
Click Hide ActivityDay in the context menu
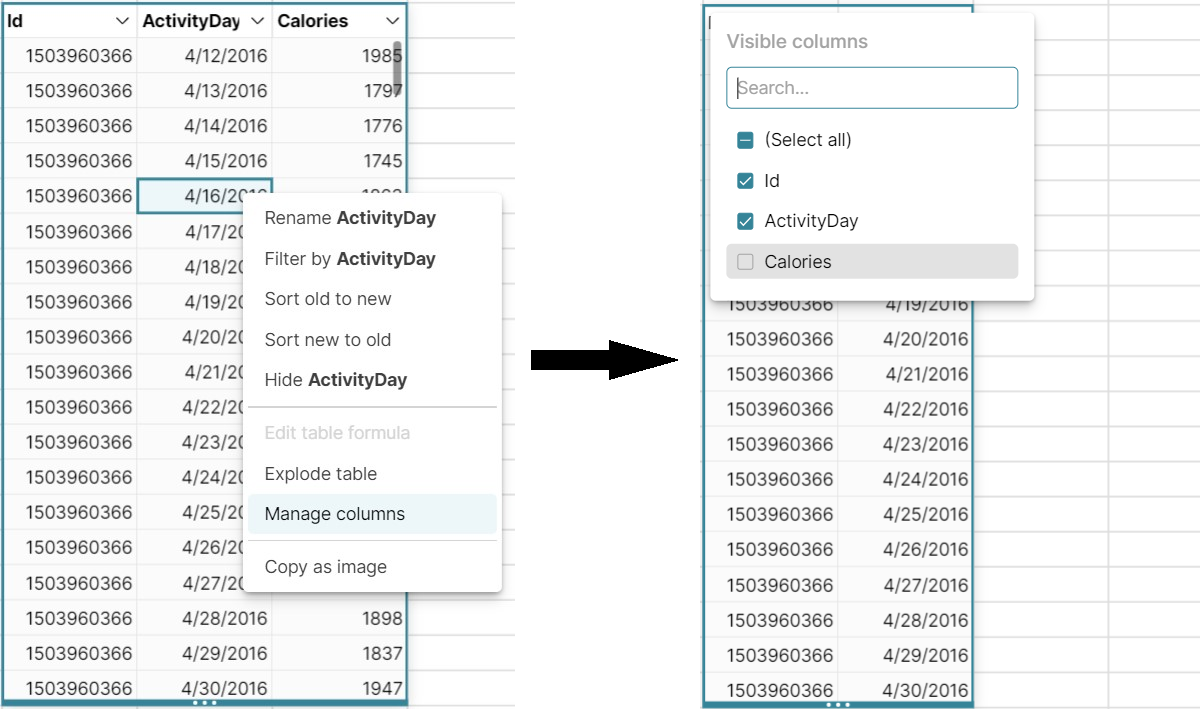[336, 380]
